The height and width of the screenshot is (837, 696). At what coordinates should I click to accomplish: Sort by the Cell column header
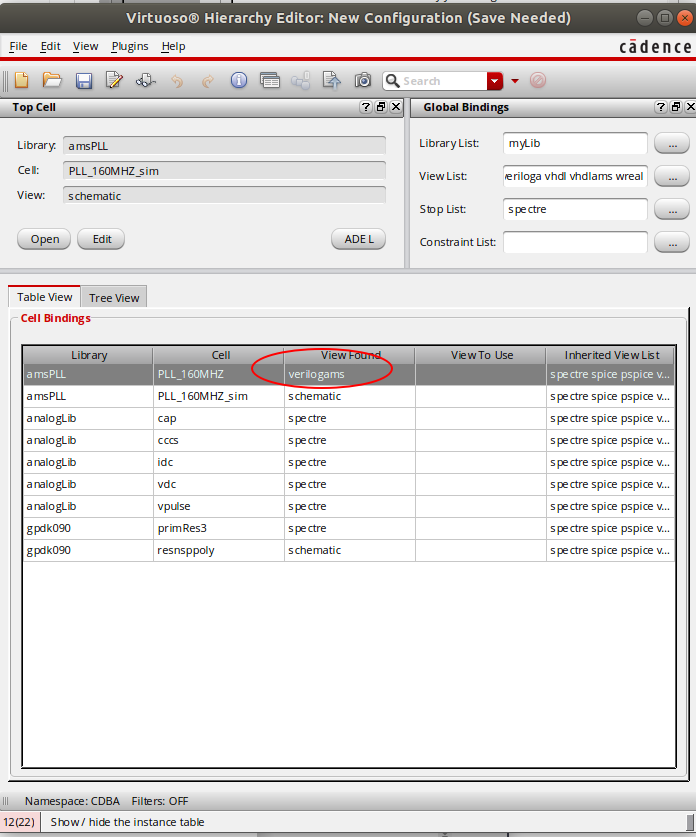[219, 355]
